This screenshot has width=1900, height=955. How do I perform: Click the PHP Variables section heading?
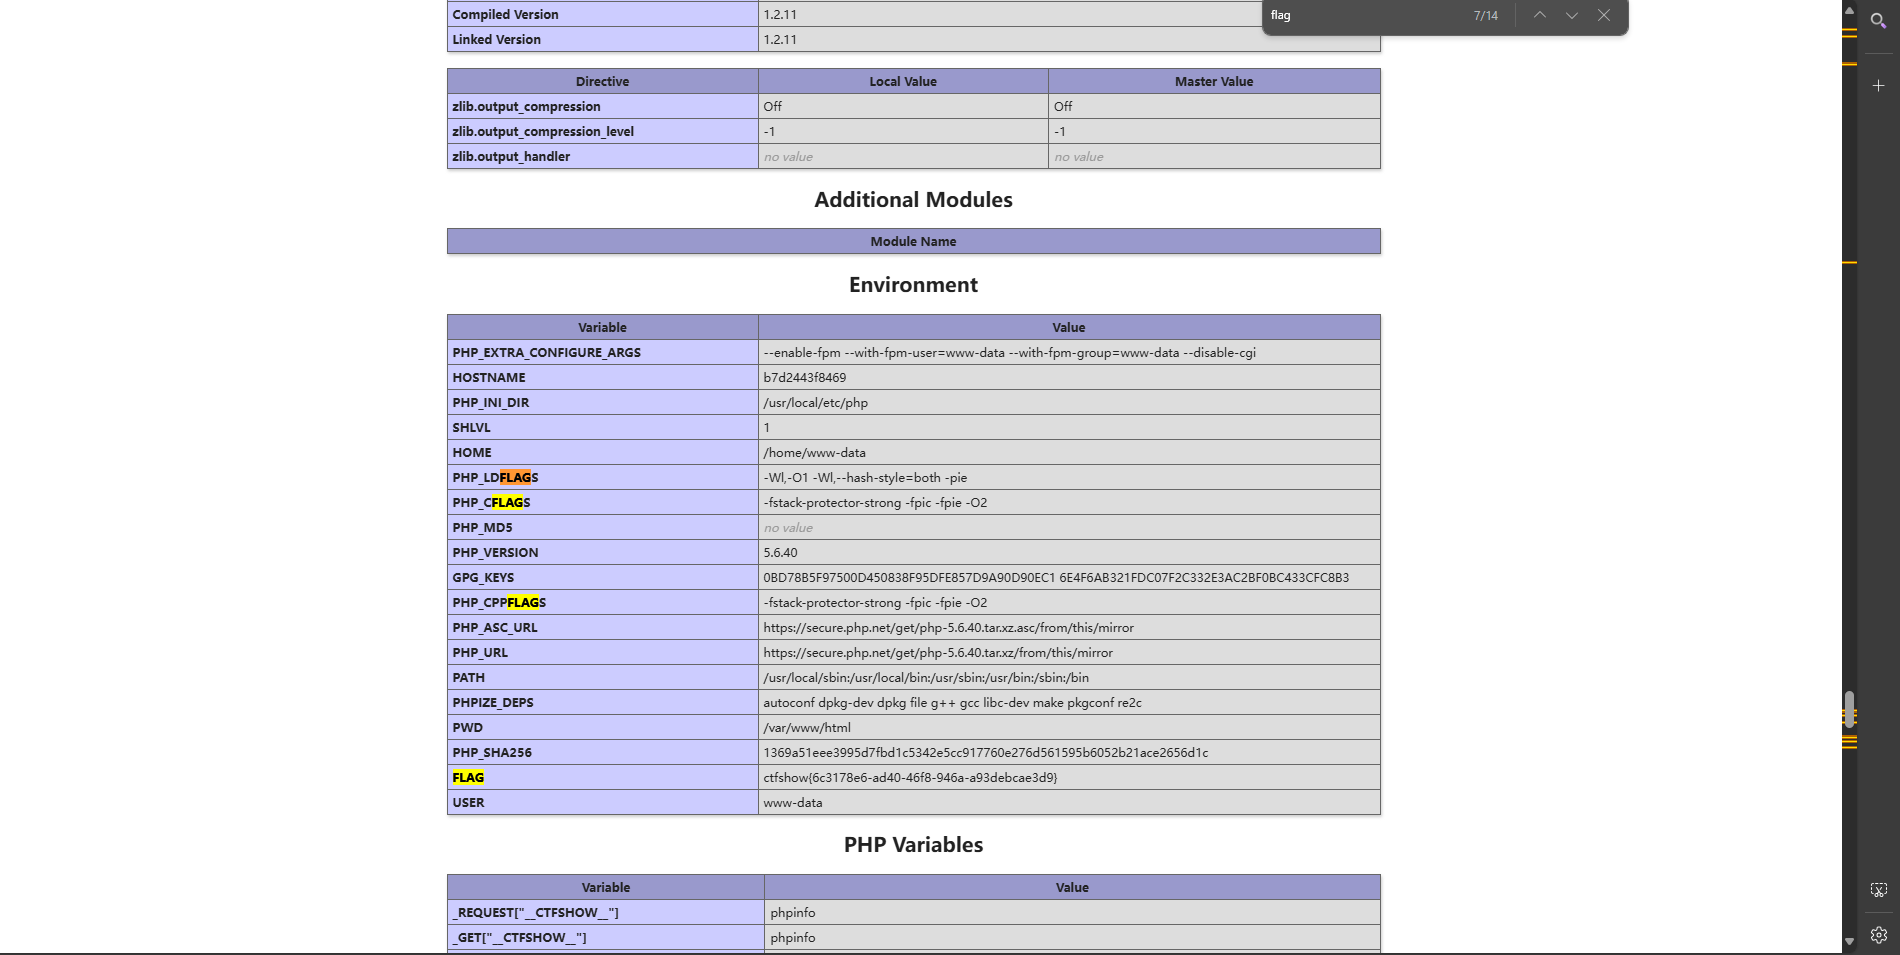click(913, 845)
